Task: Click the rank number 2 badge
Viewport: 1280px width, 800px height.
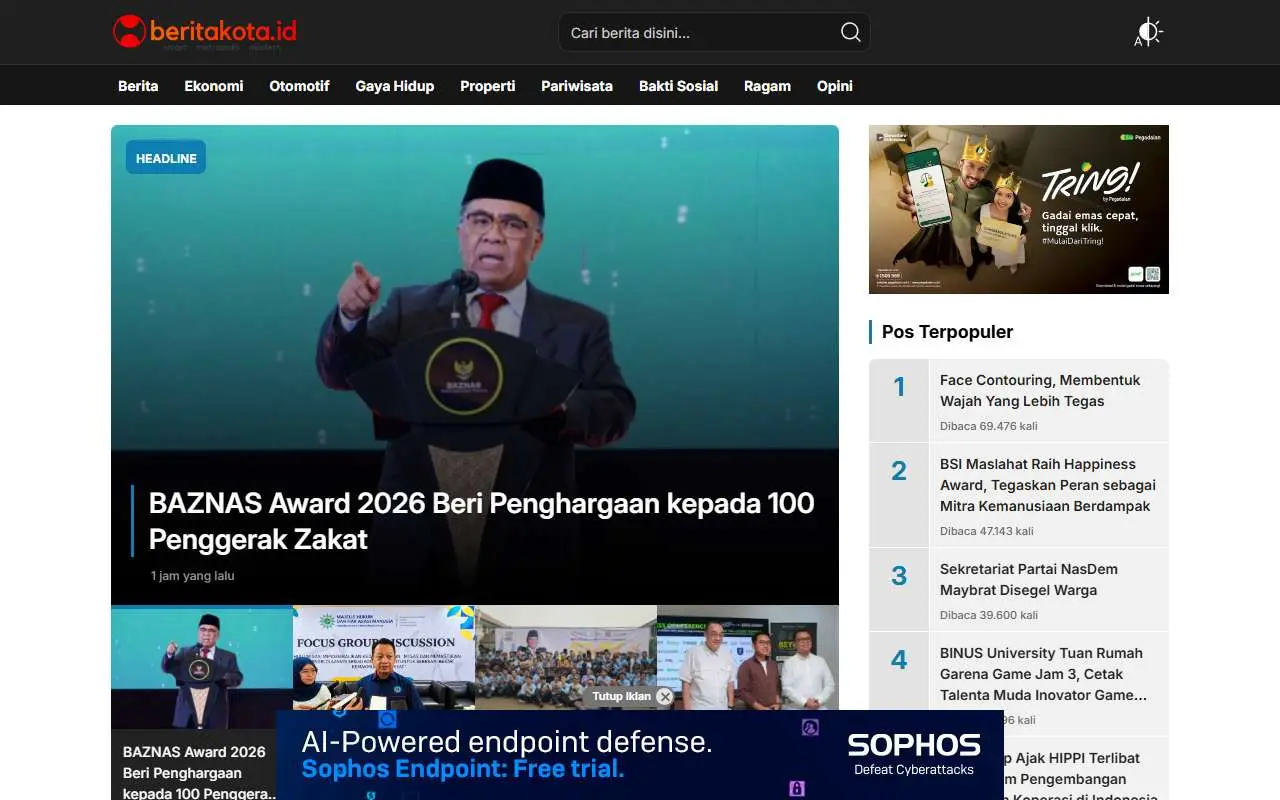Action: click(x=899, y=471)
